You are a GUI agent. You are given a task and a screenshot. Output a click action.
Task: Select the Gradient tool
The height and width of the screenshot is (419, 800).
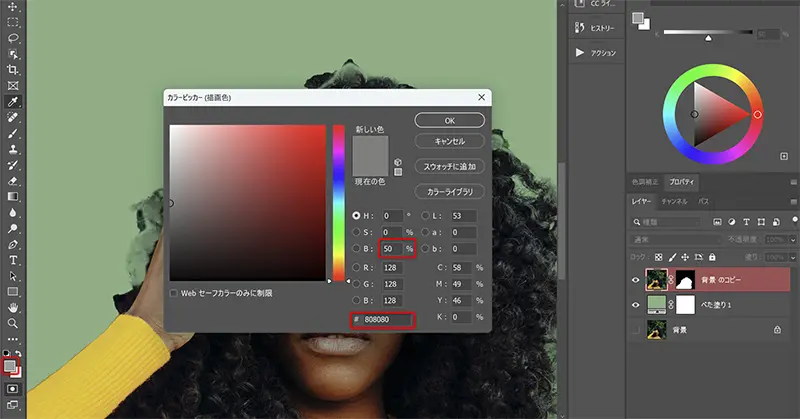pyautogui.click(x=13, y=197)
